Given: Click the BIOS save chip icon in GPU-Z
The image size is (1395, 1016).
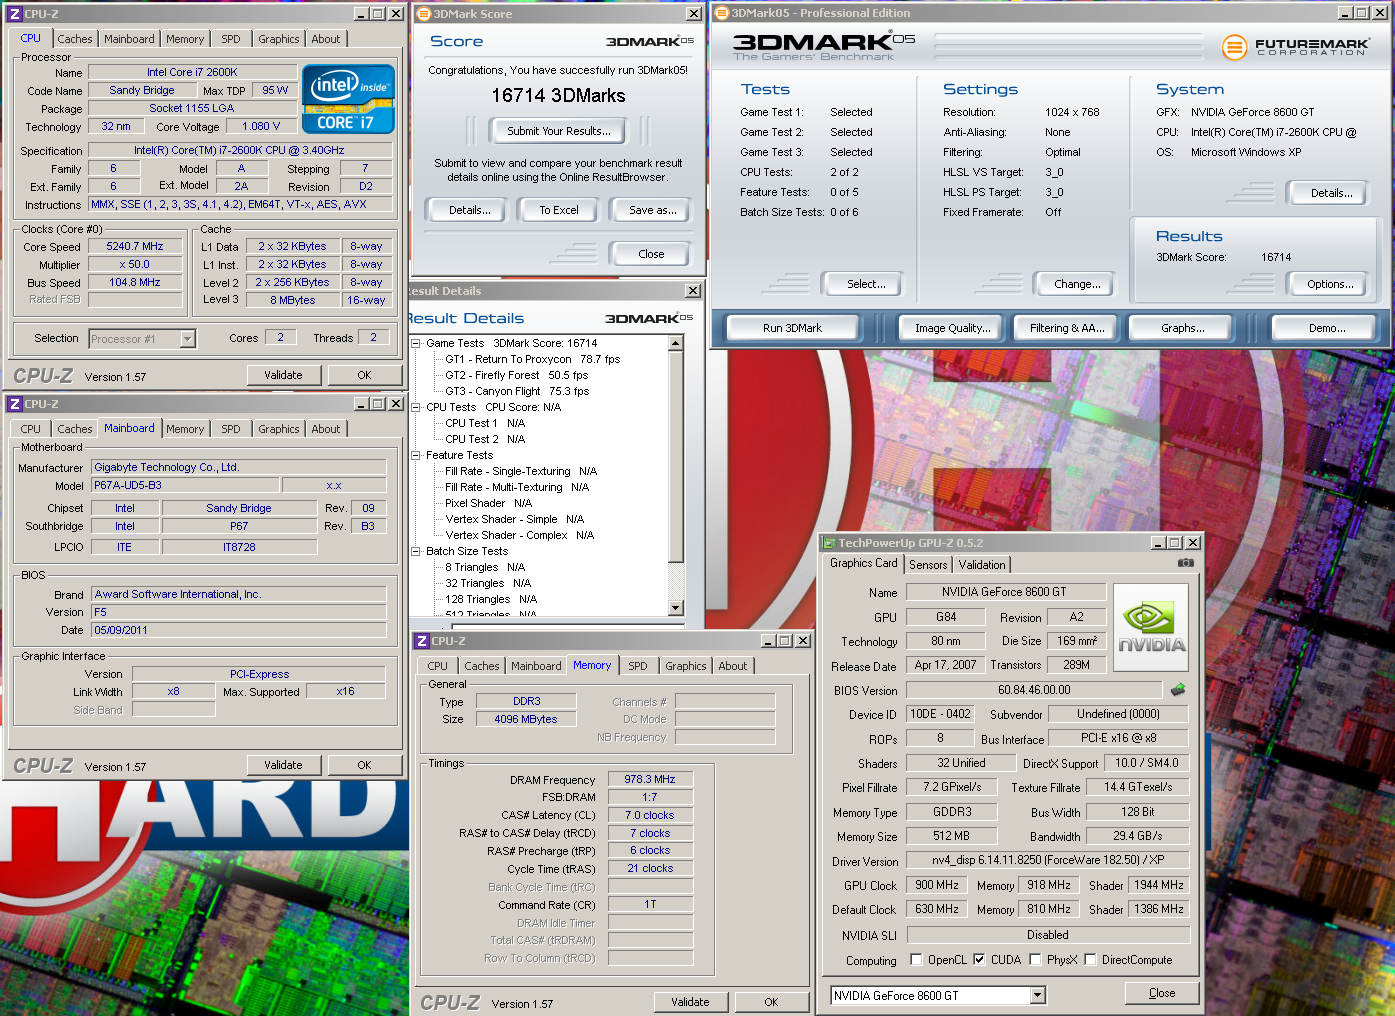Looking at the screenshot, I should coord(1178,690).
